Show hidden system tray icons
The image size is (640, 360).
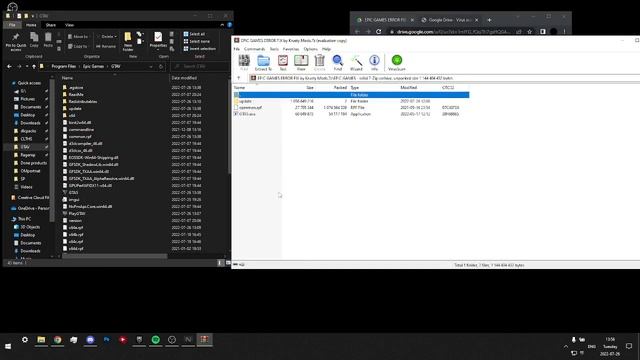(566, 347)
